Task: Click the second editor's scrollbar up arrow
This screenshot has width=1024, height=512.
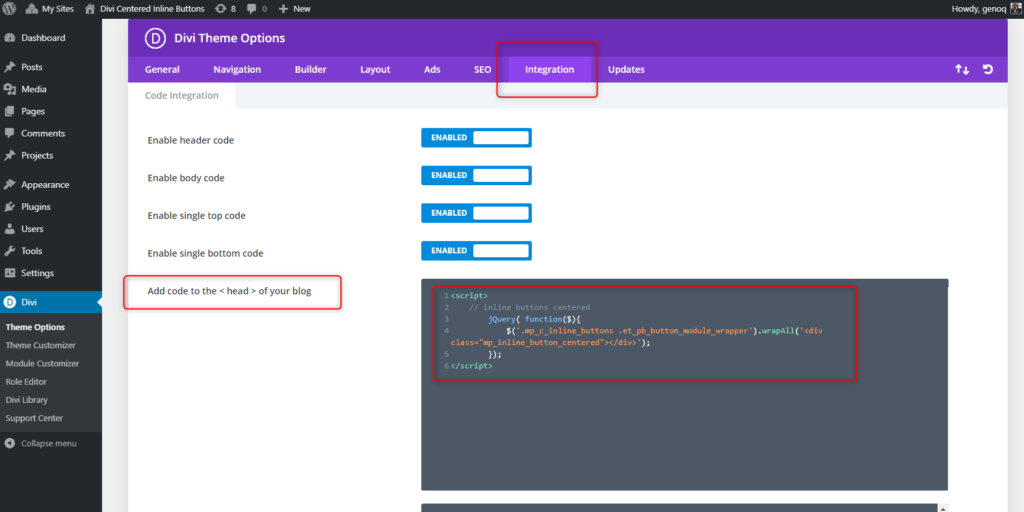Action: pos(944,507)
